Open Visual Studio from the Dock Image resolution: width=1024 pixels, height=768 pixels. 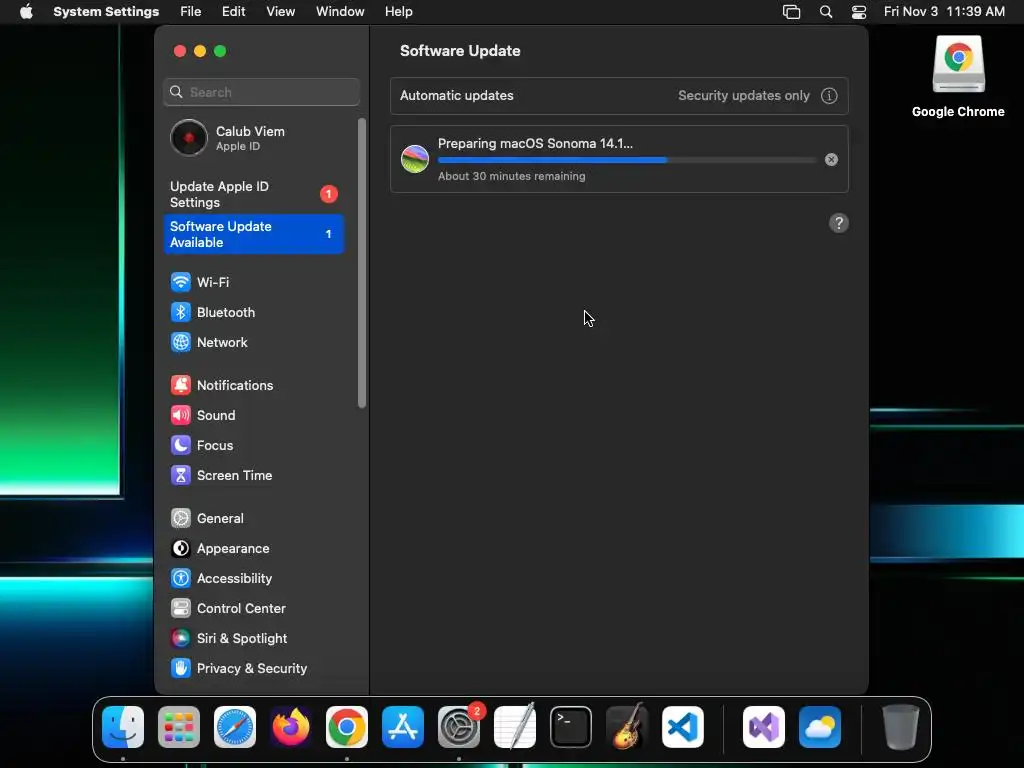pos(764,727)
